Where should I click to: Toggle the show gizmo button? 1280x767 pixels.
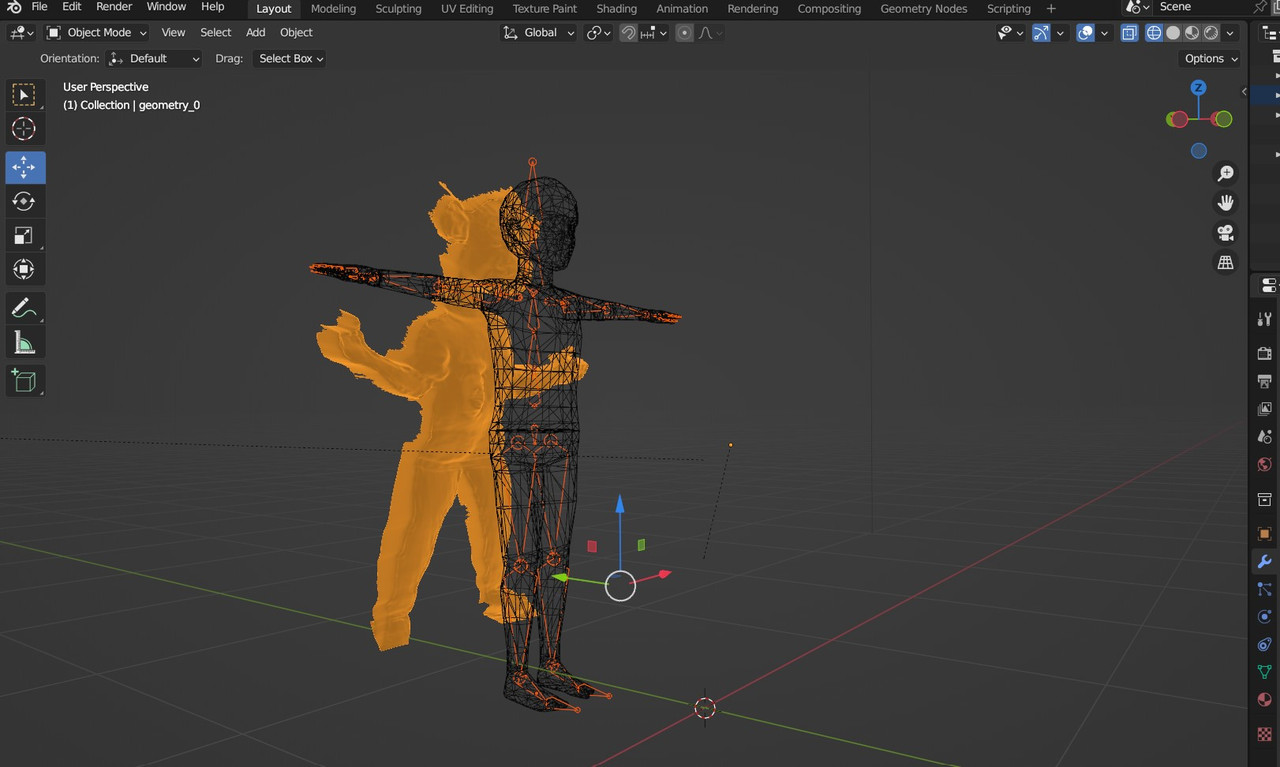(1041, 33)
